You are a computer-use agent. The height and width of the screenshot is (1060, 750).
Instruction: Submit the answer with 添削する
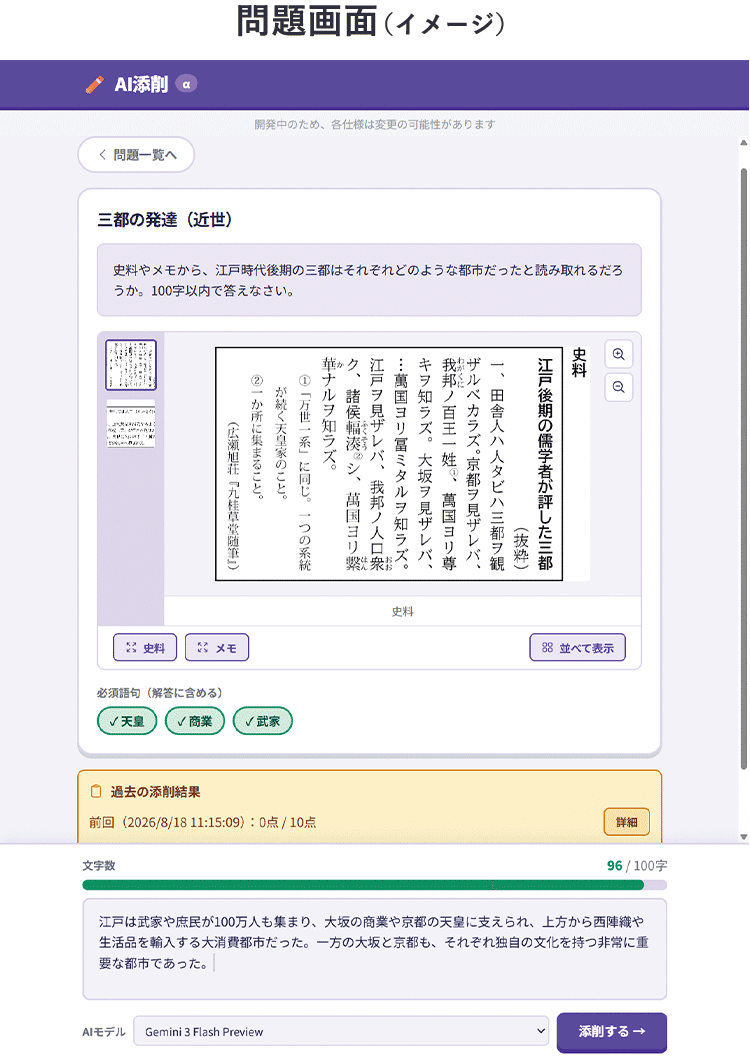pos(612,1032)
